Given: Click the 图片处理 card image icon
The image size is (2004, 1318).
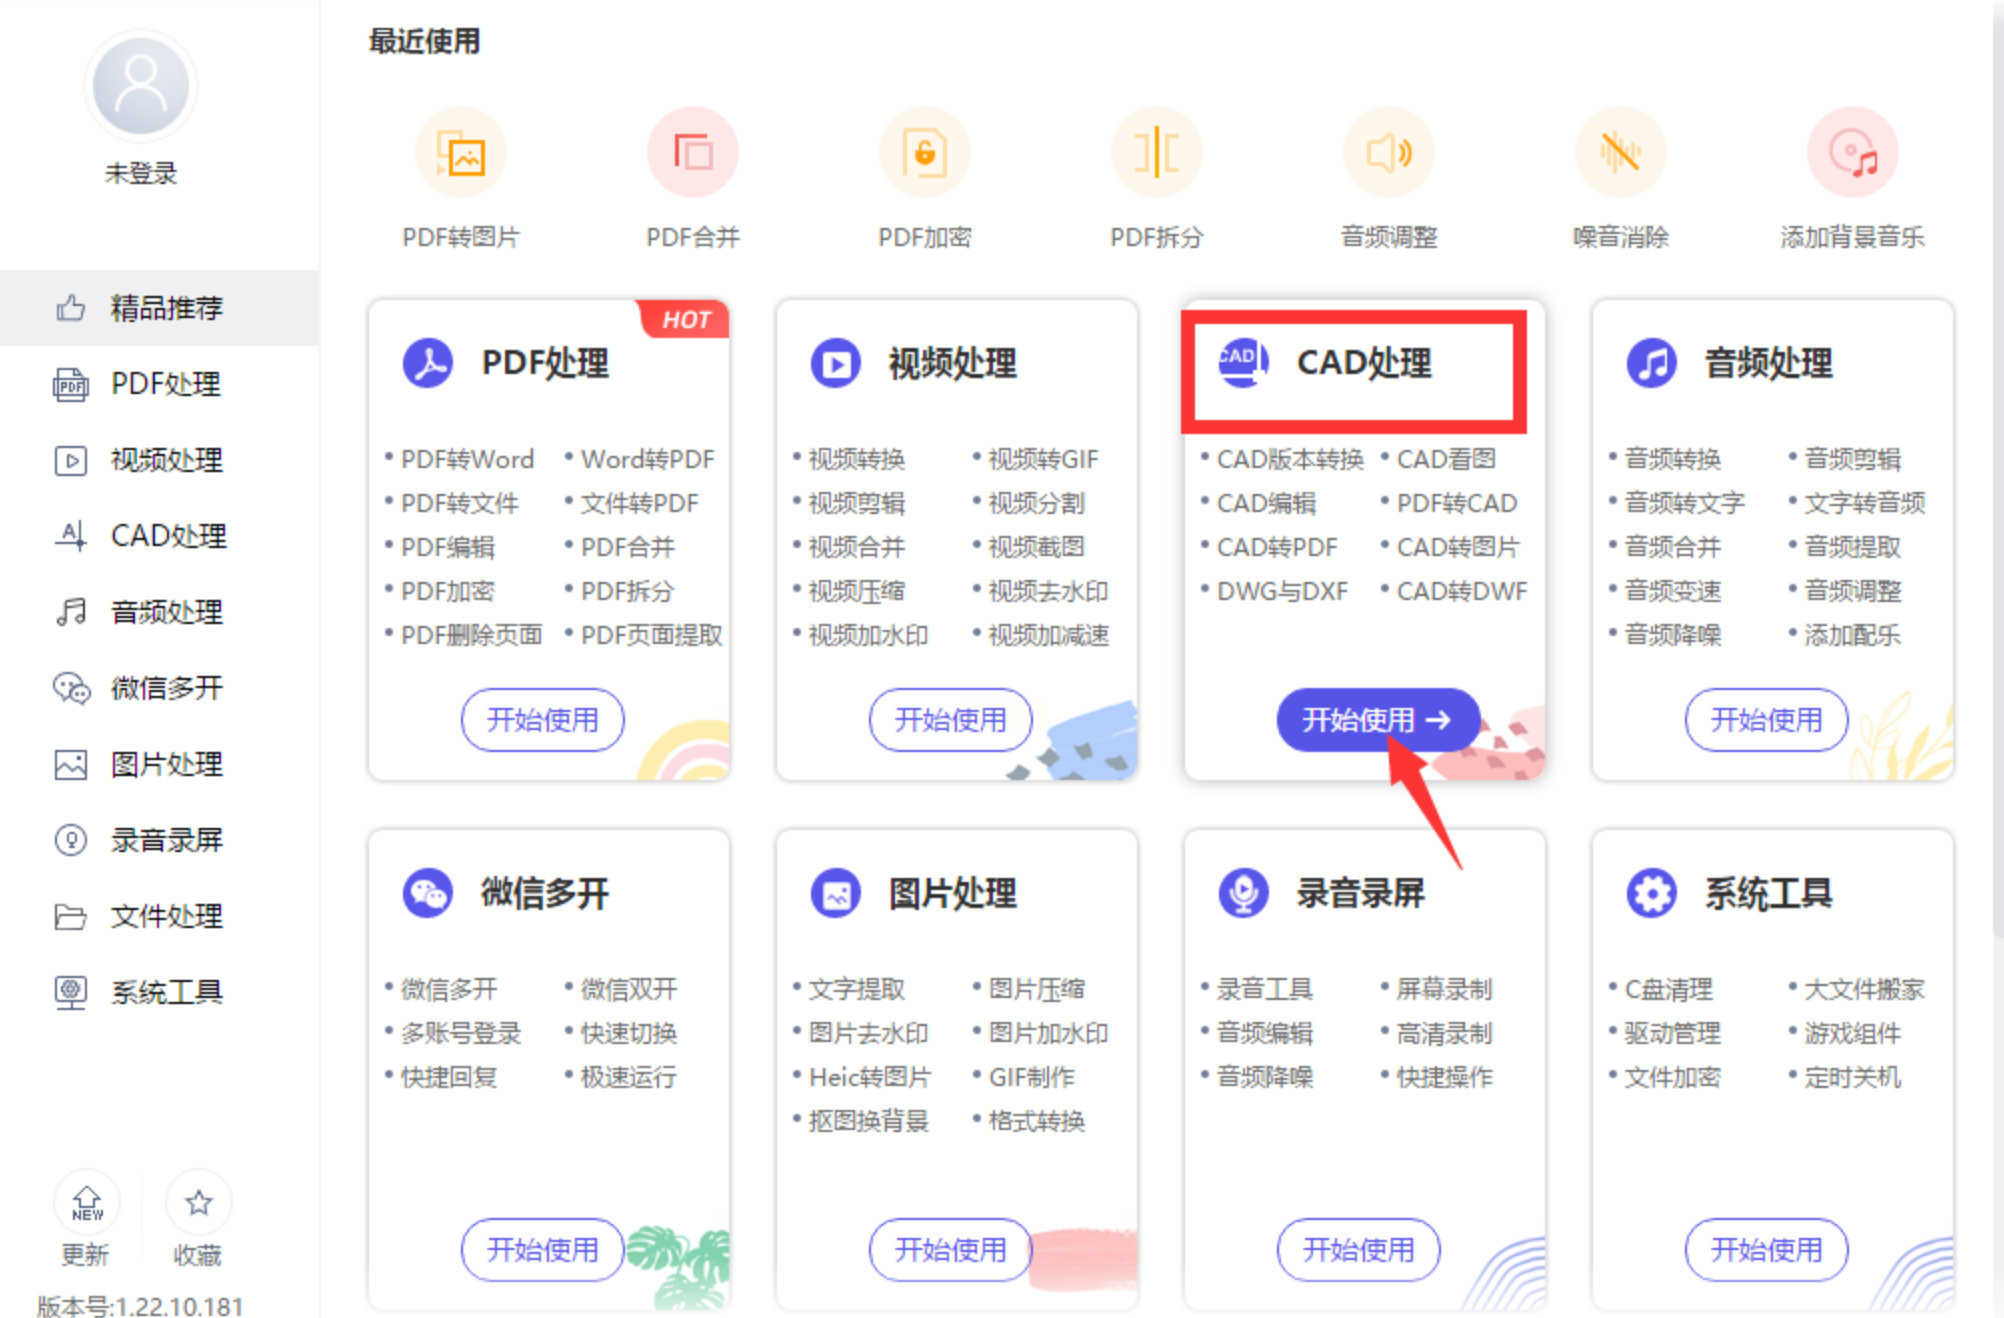Looking at the screenshot, I should click(836, 893).
